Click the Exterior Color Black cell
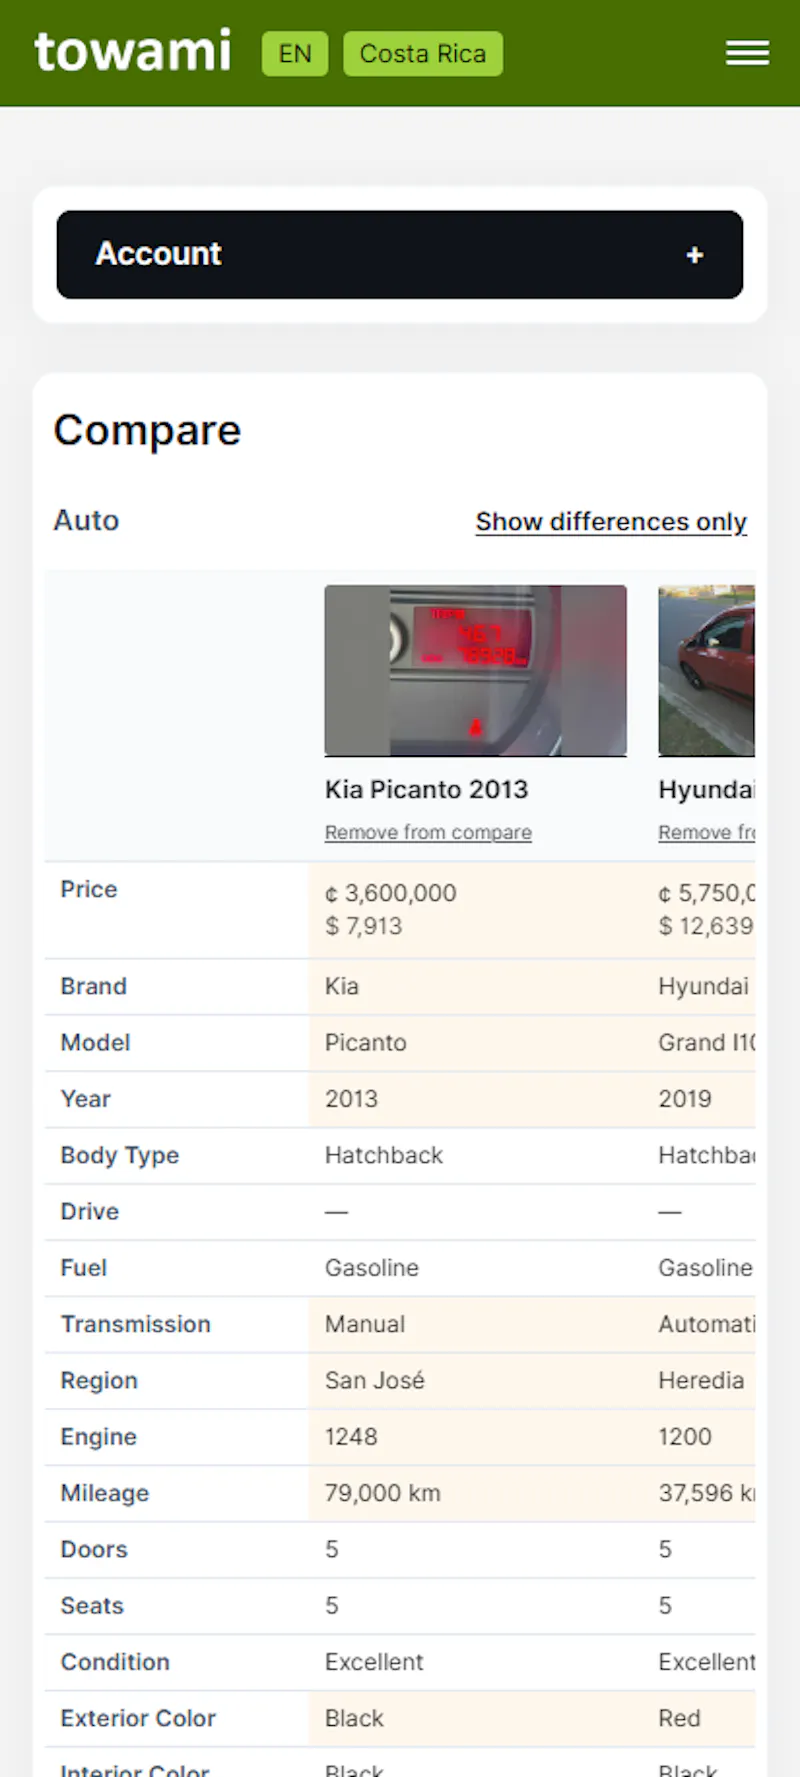The image size is (800, 1777). tap(475, 1718)
